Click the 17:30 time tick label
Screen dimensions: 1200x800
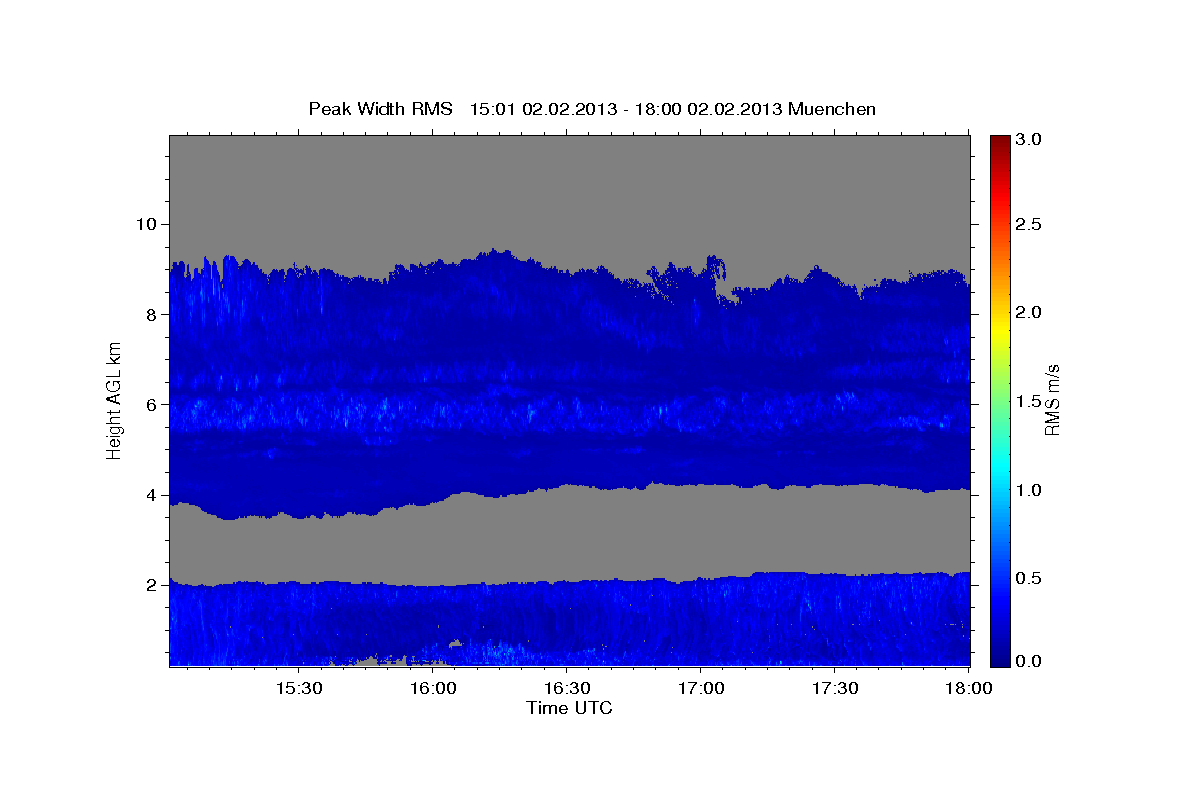pos(834,689)
